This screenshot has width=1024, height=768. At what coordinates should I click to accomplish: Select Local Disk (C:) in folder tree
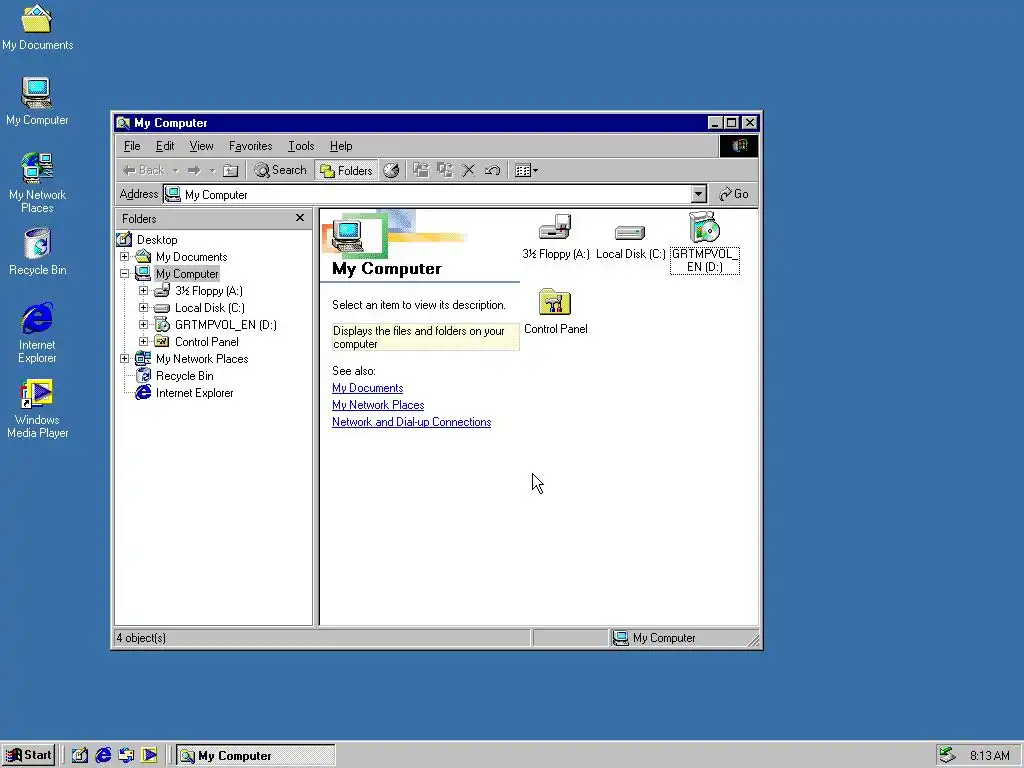(x=210, y=308)
